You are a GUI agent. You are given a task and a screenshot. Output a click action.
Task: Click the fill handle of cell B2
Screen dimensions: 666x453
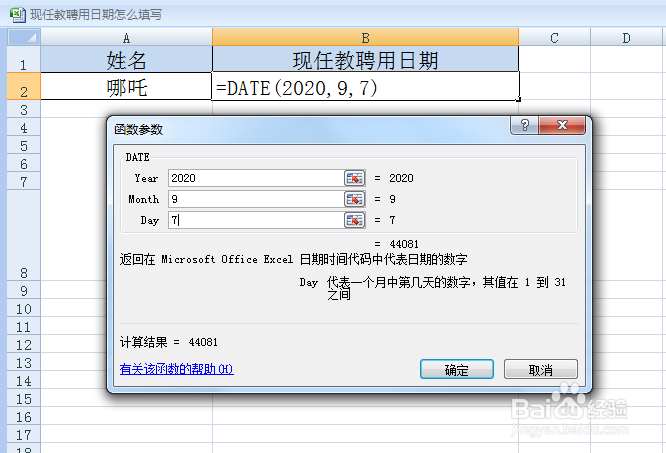pos(518,100)
